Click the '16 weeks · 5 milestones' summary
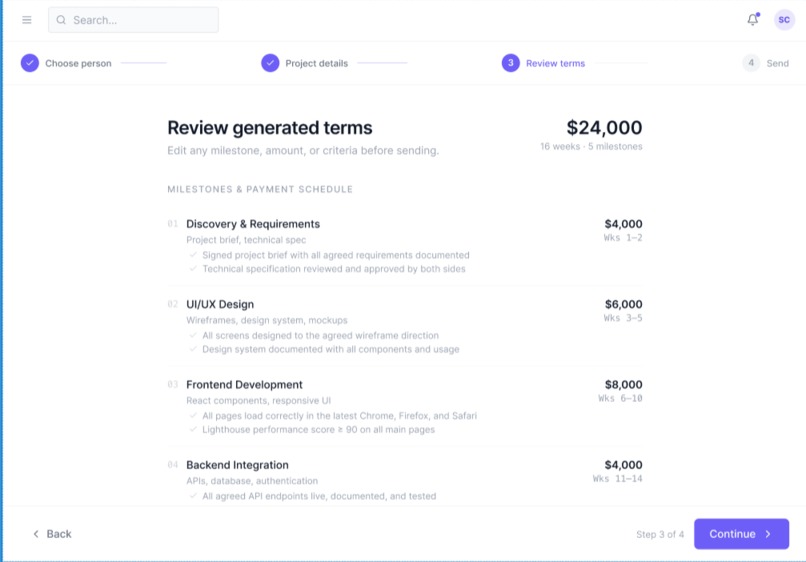The width and height of the screenshot is (806, 562). pos(591,147)
